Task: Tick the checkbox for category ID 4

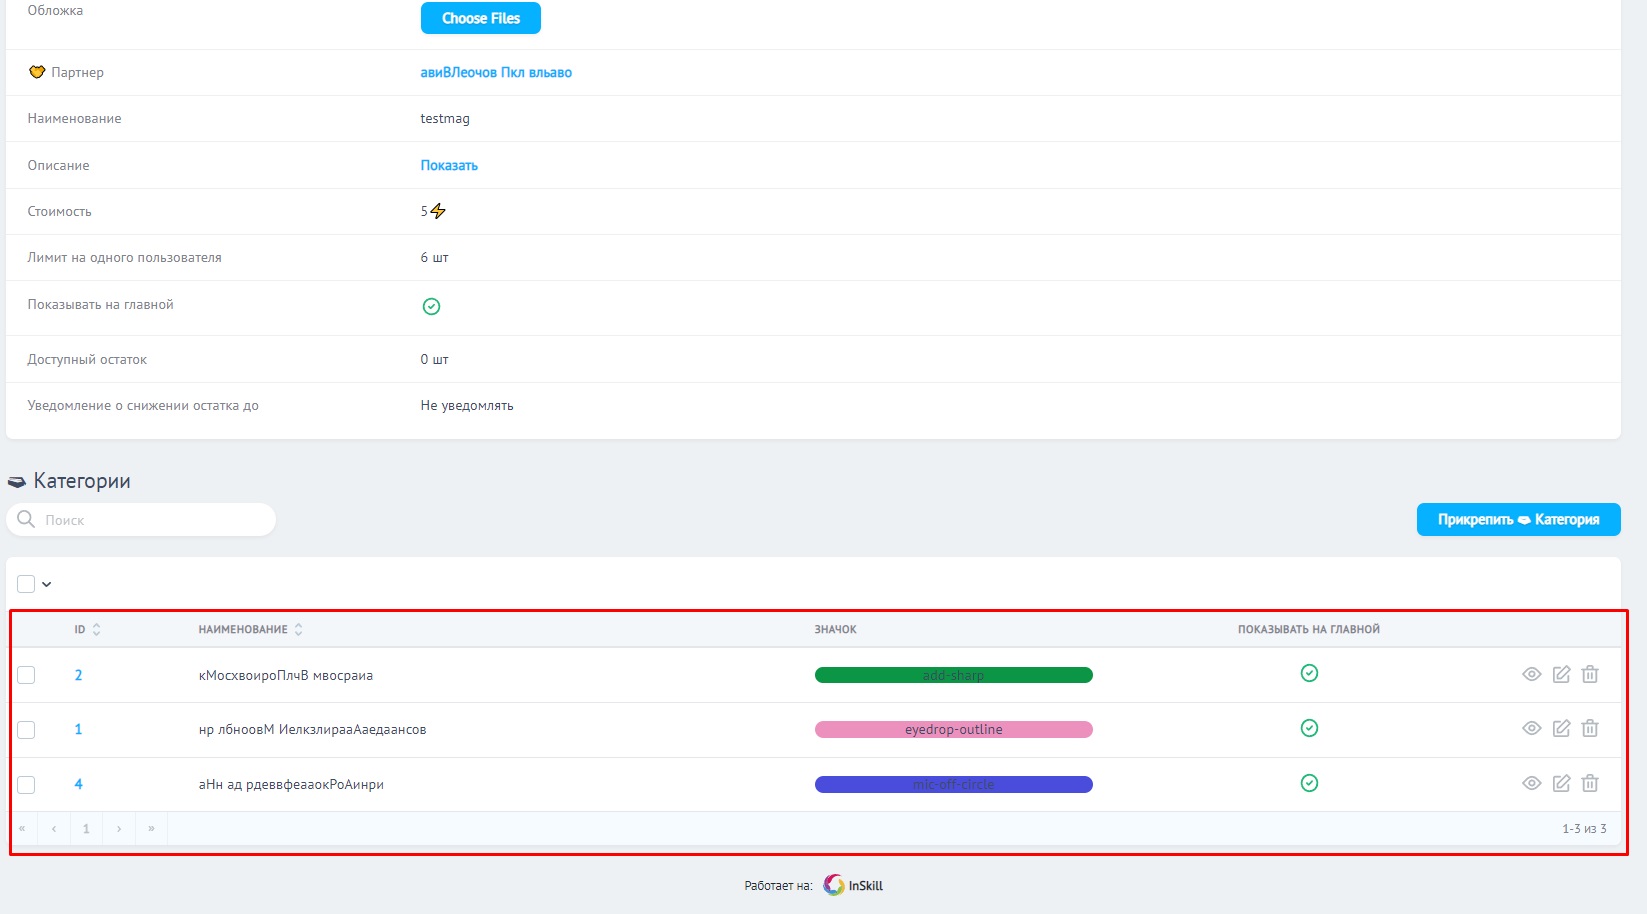Action: [26, 785]
